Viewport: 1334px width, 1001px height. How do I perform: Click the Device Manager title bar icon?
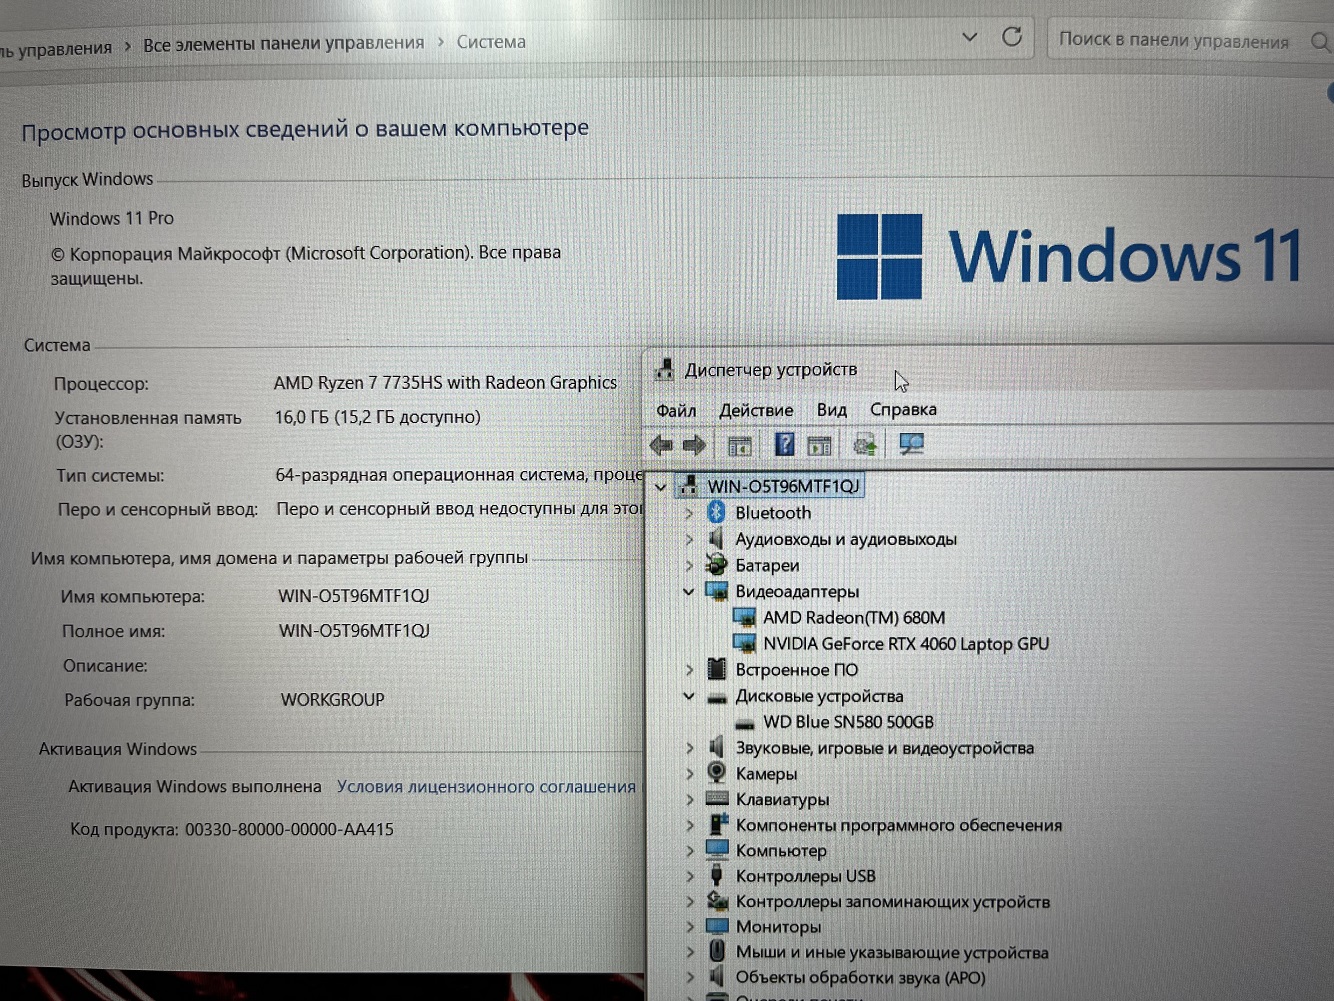point(664,370)
